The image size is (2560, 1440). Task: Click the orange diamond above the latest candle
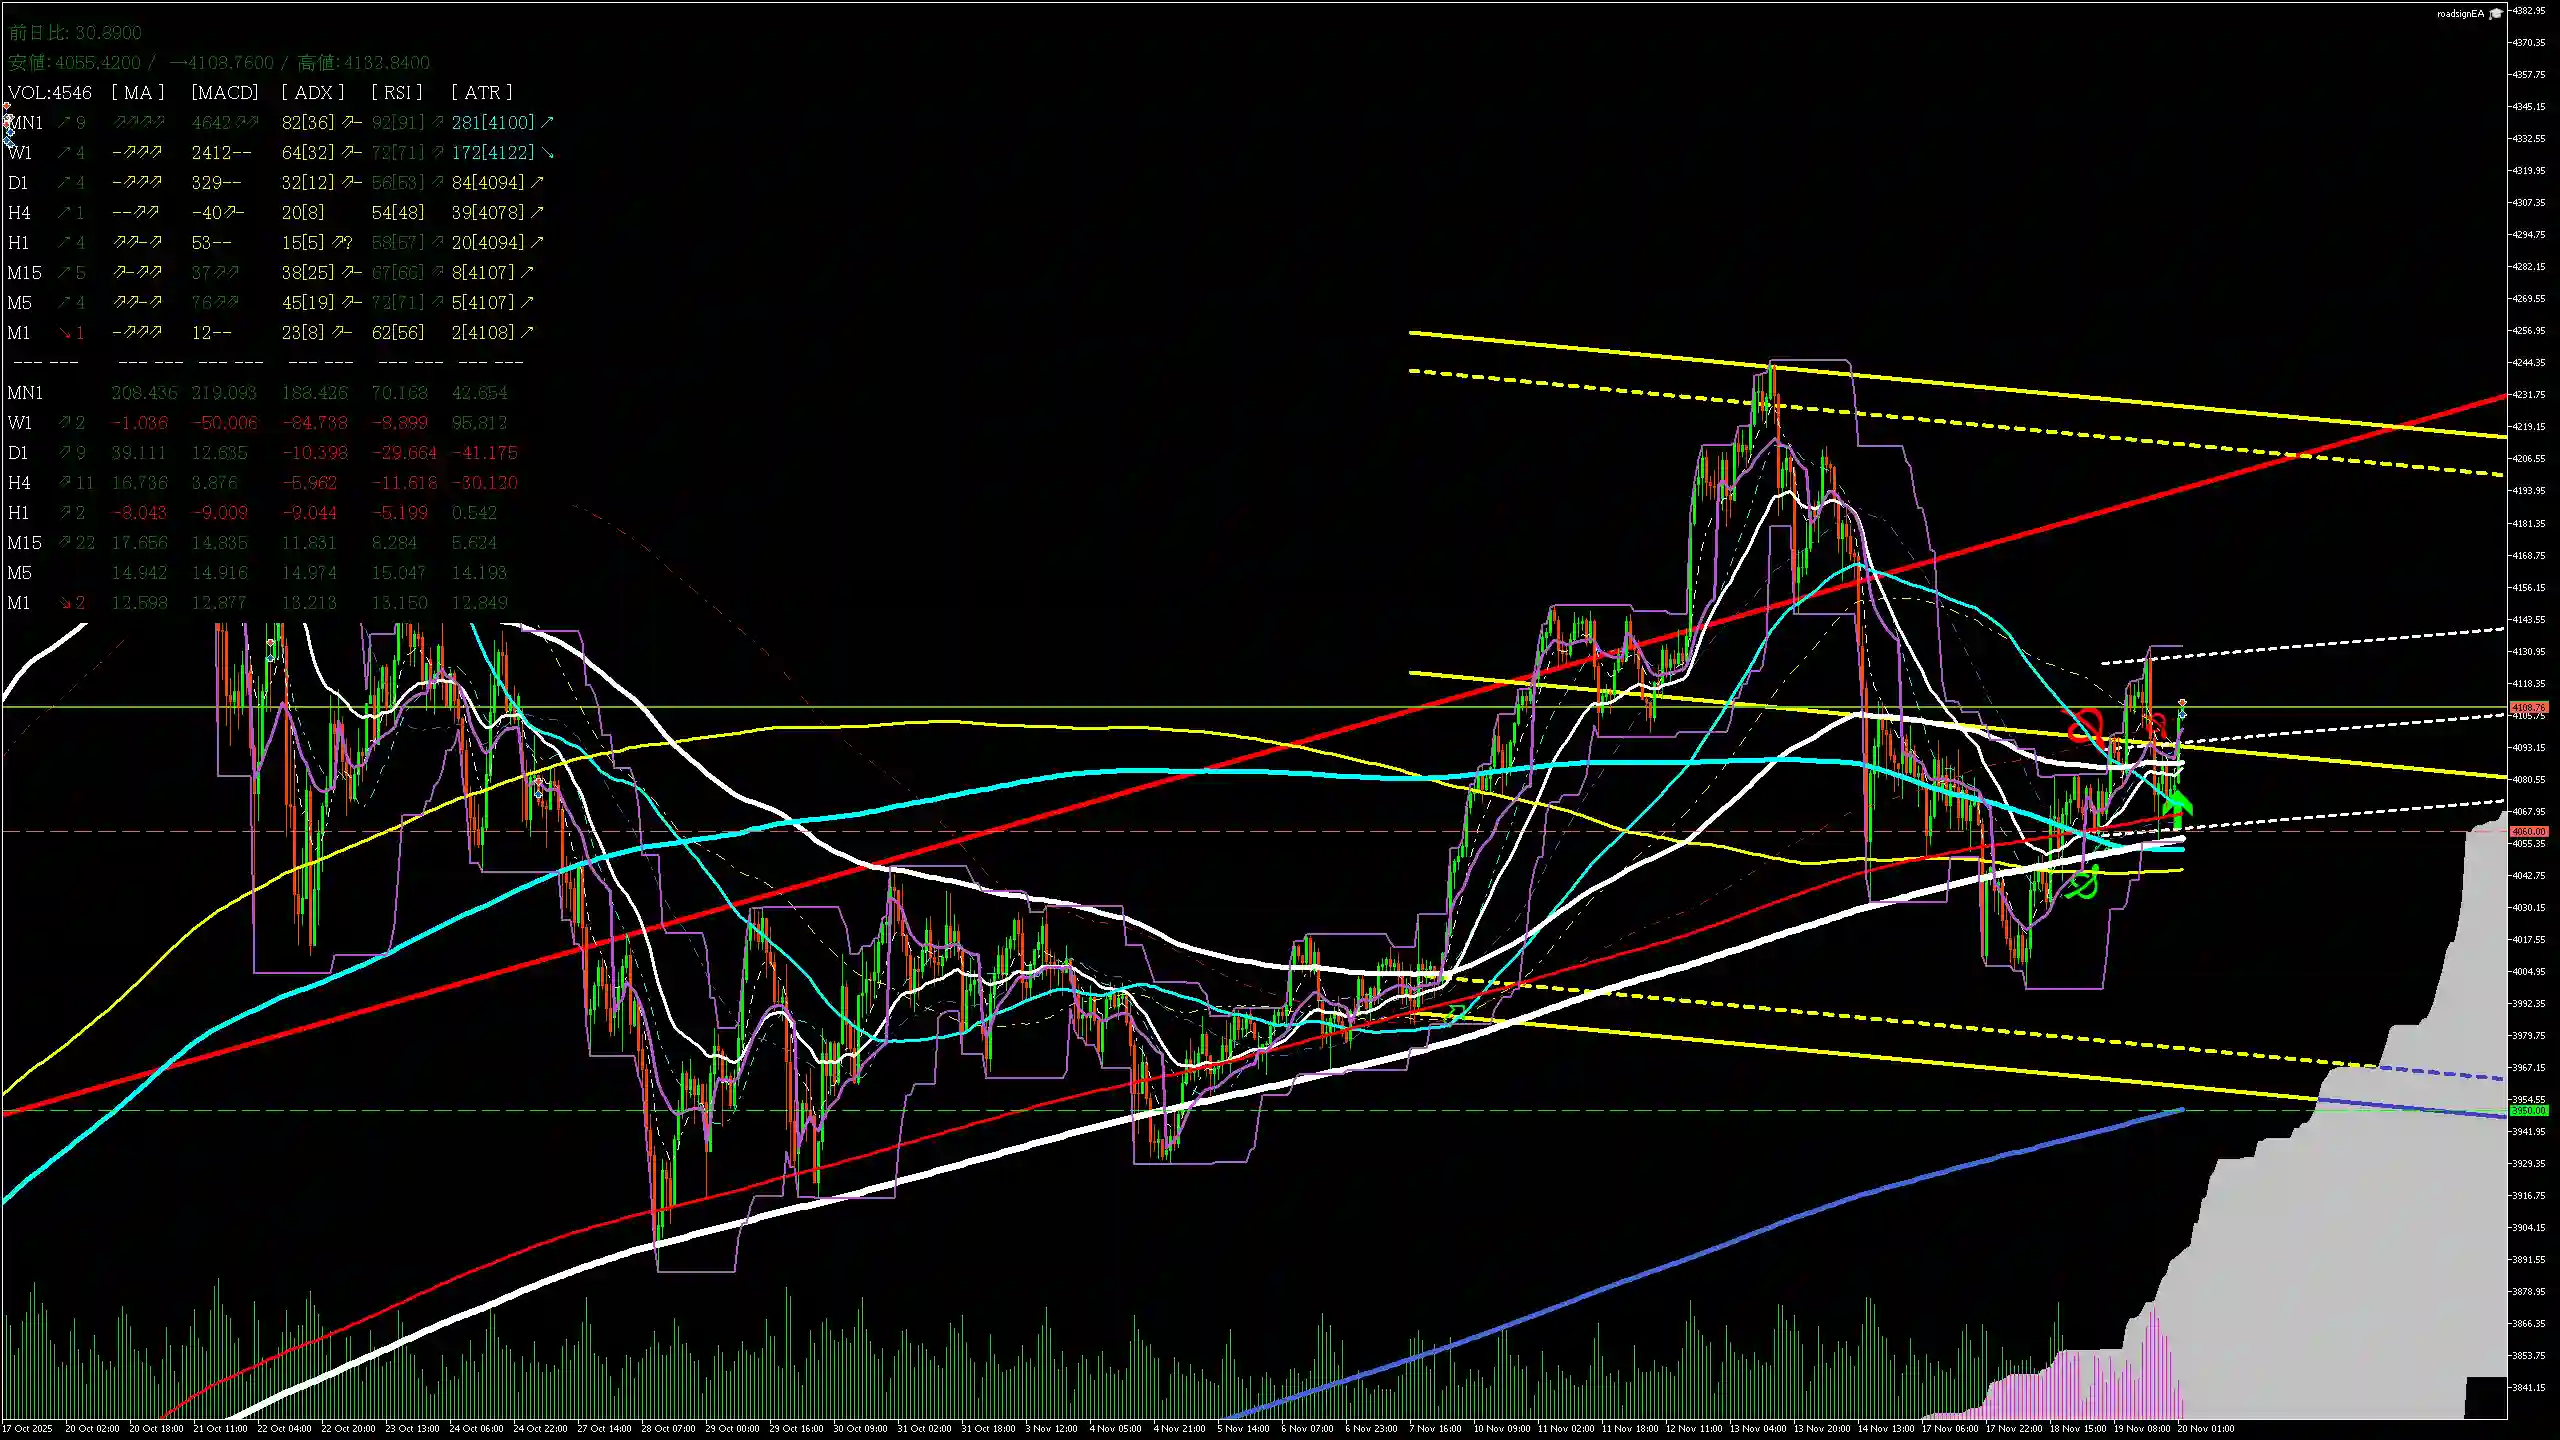[2182, 703]
